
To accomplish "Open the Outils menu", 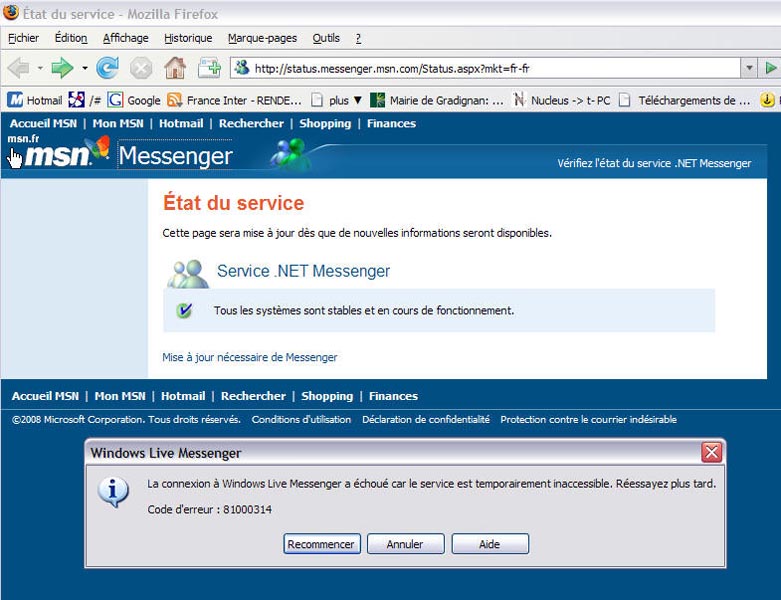I will tap(326, 38).
